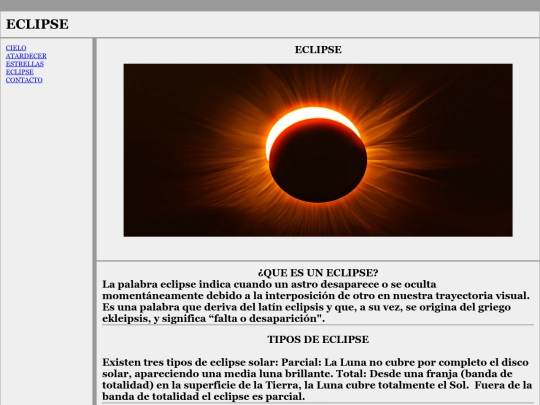This screenshot has width=540, height=405.
Task: Open the CIELO link in the sidebar
Action: 16,48
